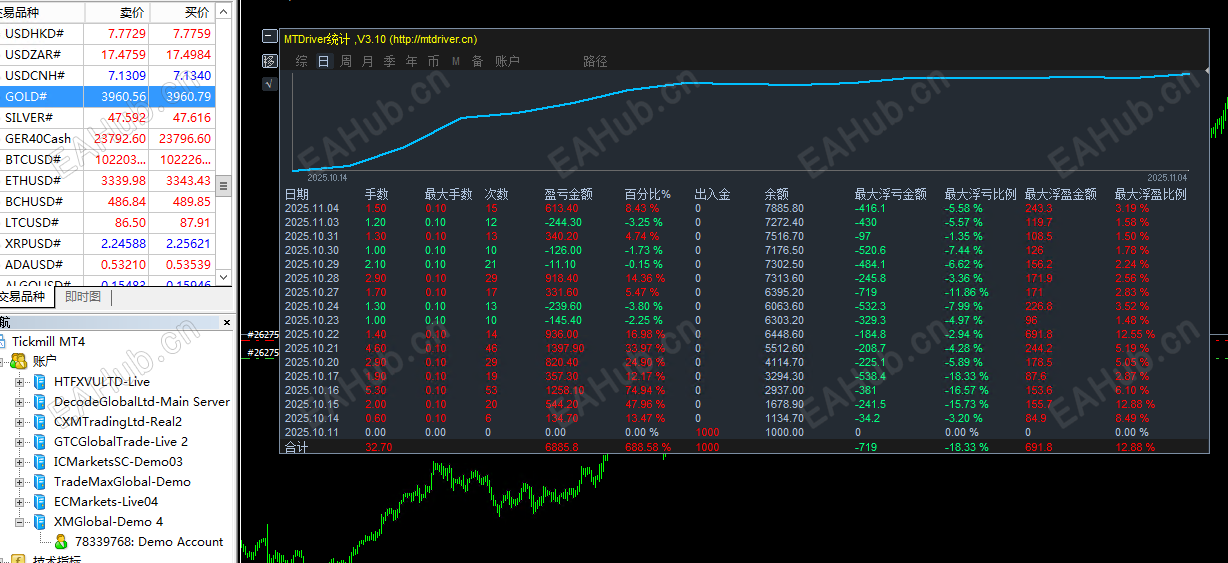The width and height of the screenshot is (1228, 563).
Task: Open the 账户 account tab in MTDriver
Action: [508, 61]
